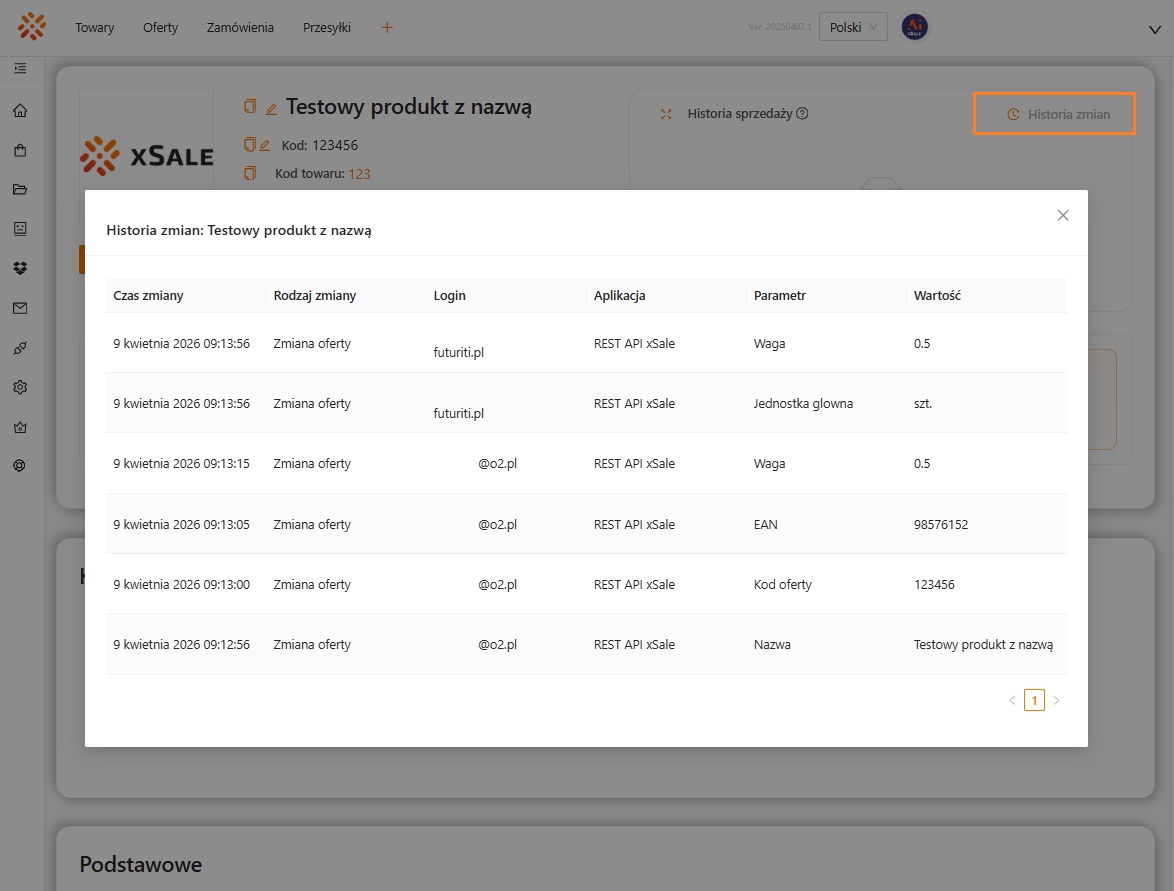This screenshot has height=891, width=1174.
Task: Click the Kod towaru 123 link
Action: tap(359, 174)
